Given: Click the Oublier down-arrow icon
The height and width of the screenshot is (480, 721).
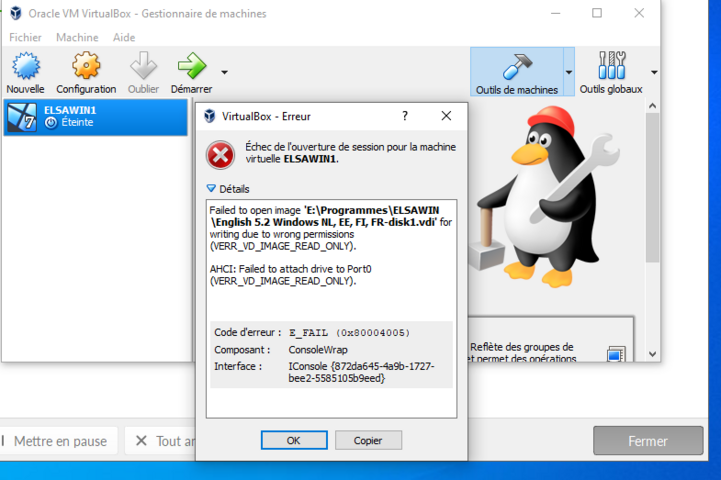Looking at the screenshot, I should (x=143, y=66).
